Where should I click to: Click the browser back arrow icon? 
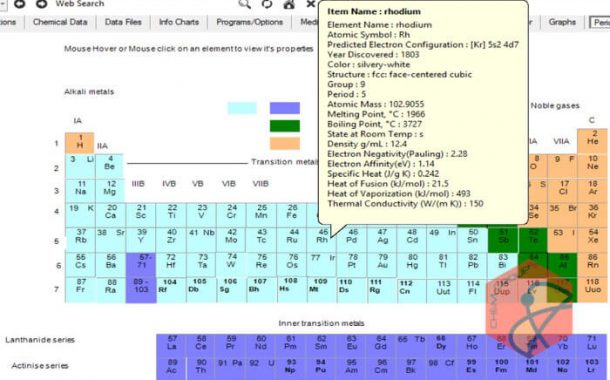tap(19, 4)
